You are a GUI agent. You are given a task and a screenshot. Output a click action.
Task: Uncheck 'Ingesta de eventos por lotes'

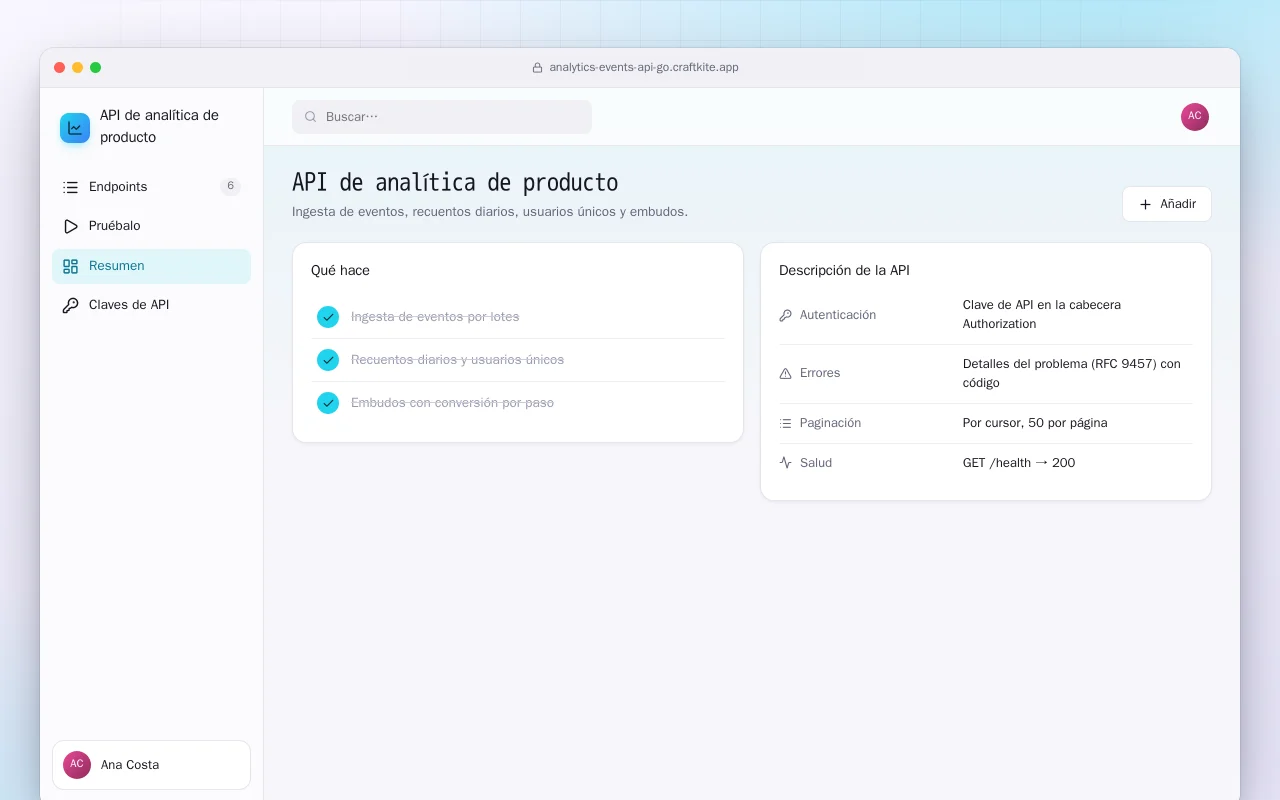(328, 317)
